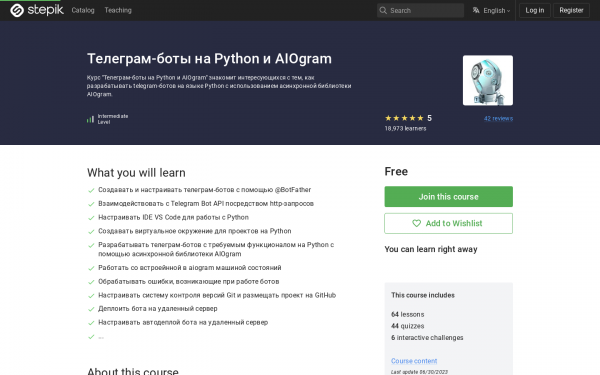This screenshot has width=600, height=375.
Task: Expand the ellipsis to show more items
Action: [101, 338]
